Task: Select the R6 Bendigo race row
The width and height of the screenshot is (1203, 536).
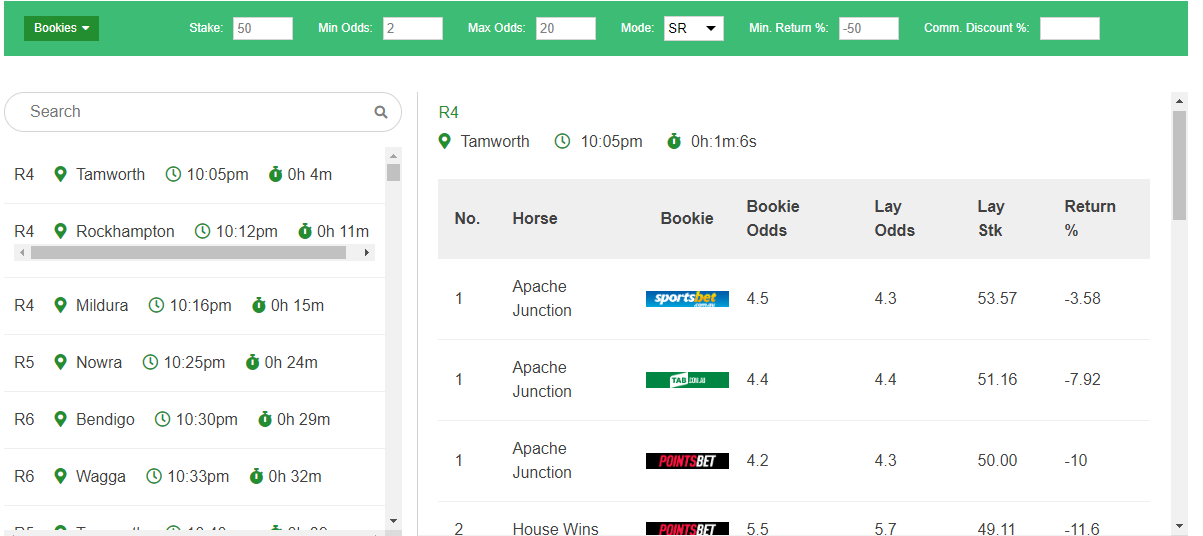Action: click(194, 420)
